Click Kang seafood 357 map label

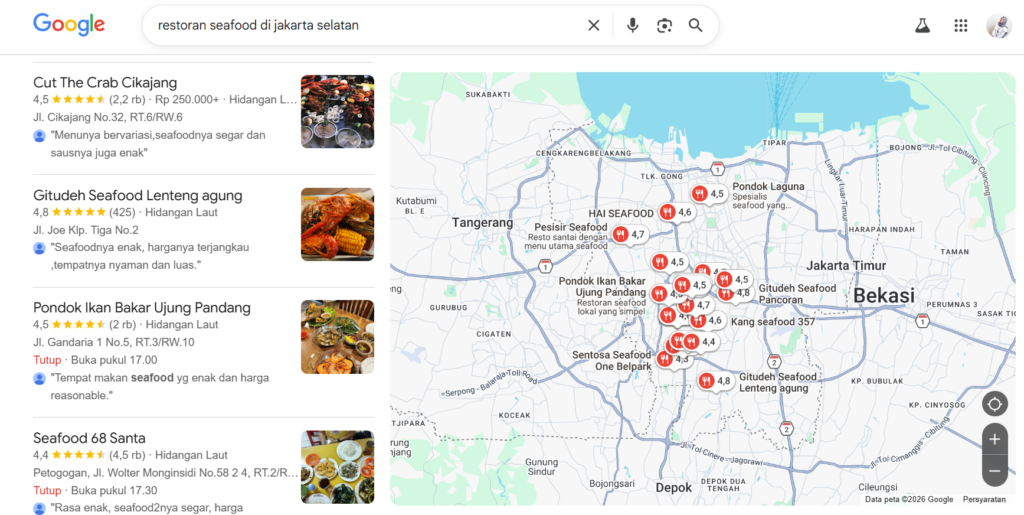773,322
